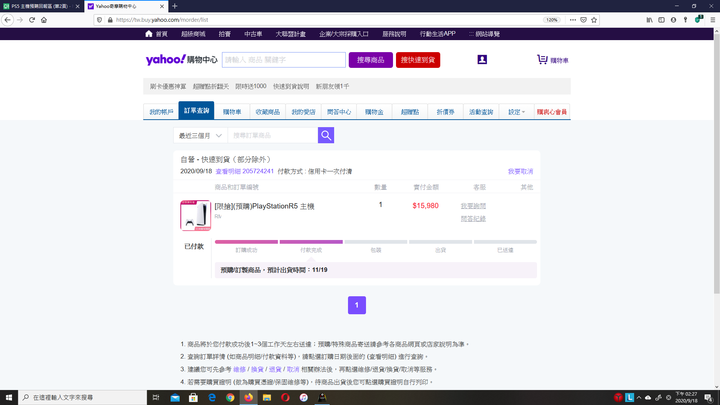Image resolution: width=720 pixels, height=405 pixels.
Task: Click the Windows taskbar search box
Action: point(83,398)
